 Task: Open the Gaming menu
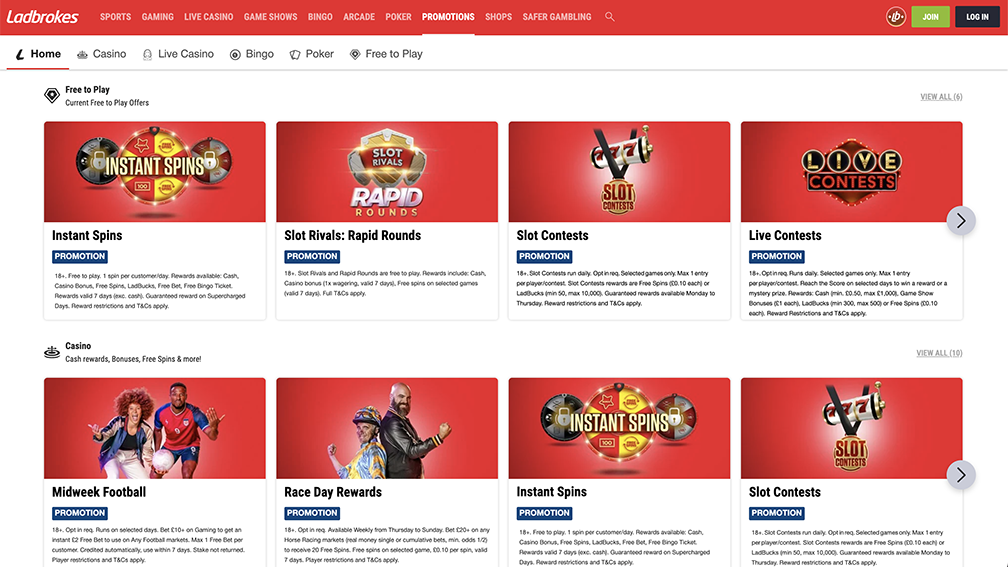[x=158, y=17]
